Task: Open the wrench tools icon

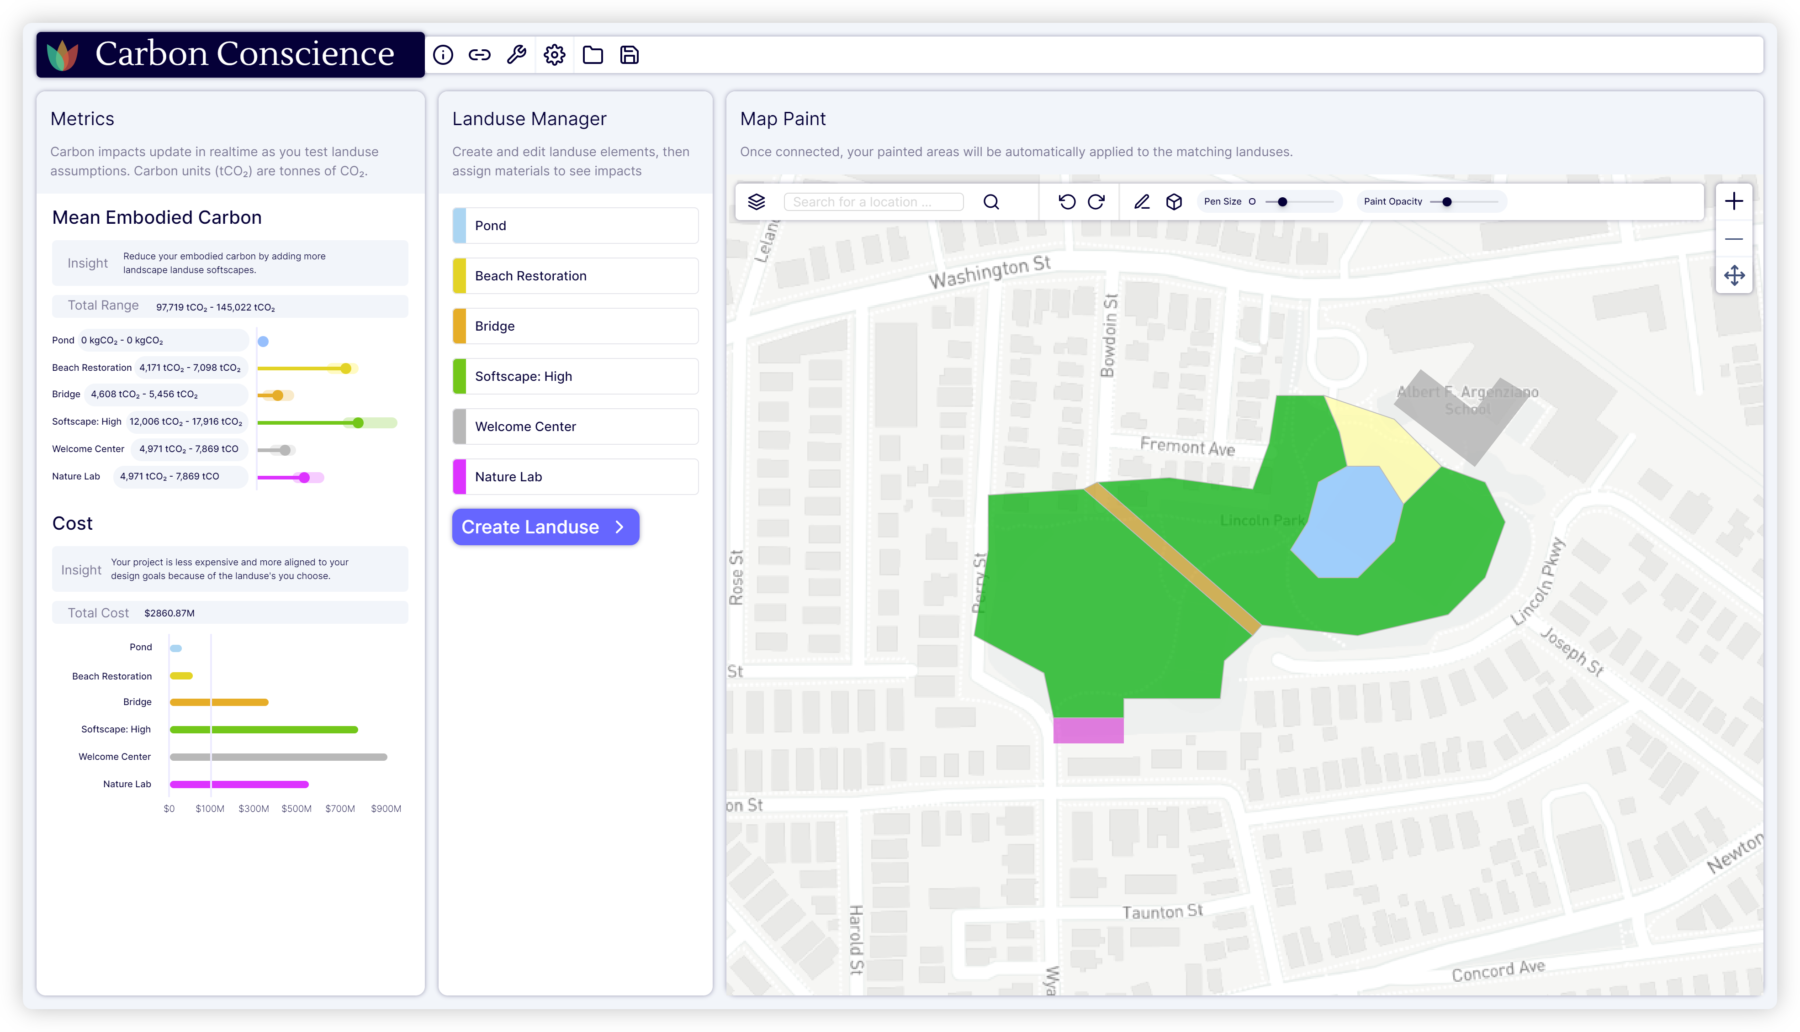Action: (x=517, y=55)
